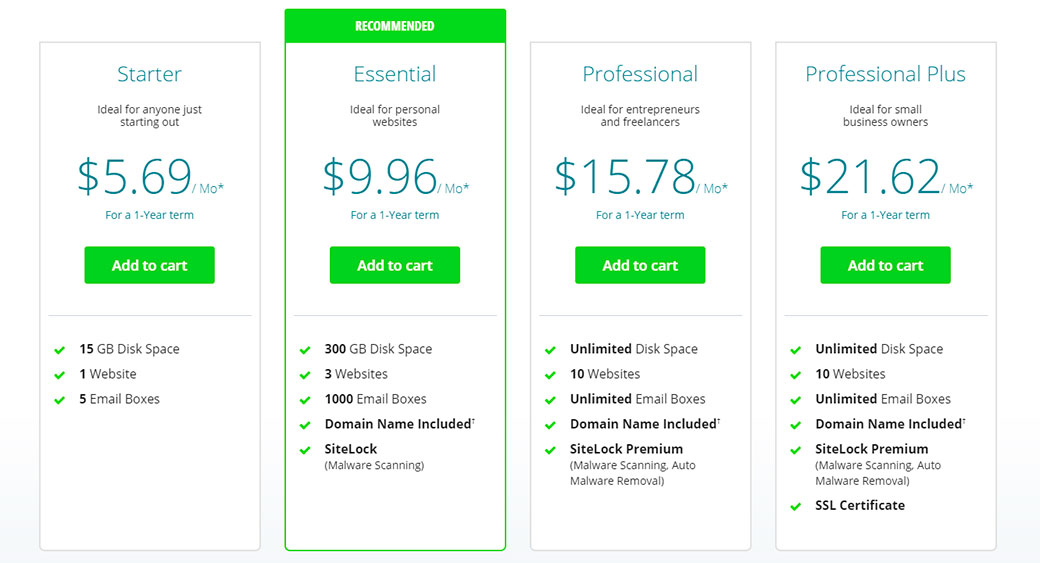Image resolution: width=1040 pixels, height=563 pixels.
Task: Select the Starter plan title
Action: (149, 74)
